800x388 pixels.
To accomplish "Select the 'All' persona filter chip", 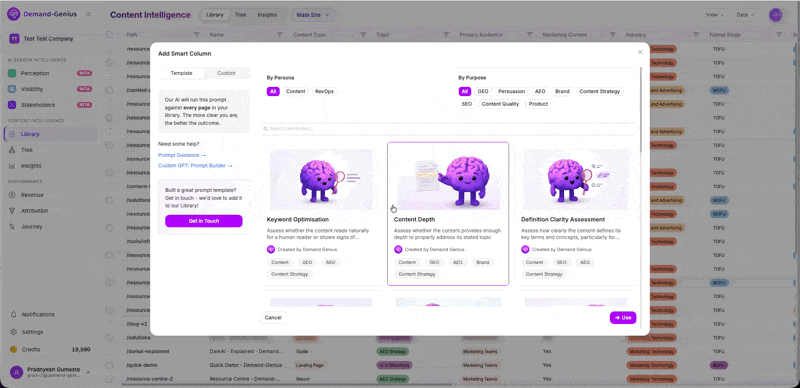I will click(273, 91).
